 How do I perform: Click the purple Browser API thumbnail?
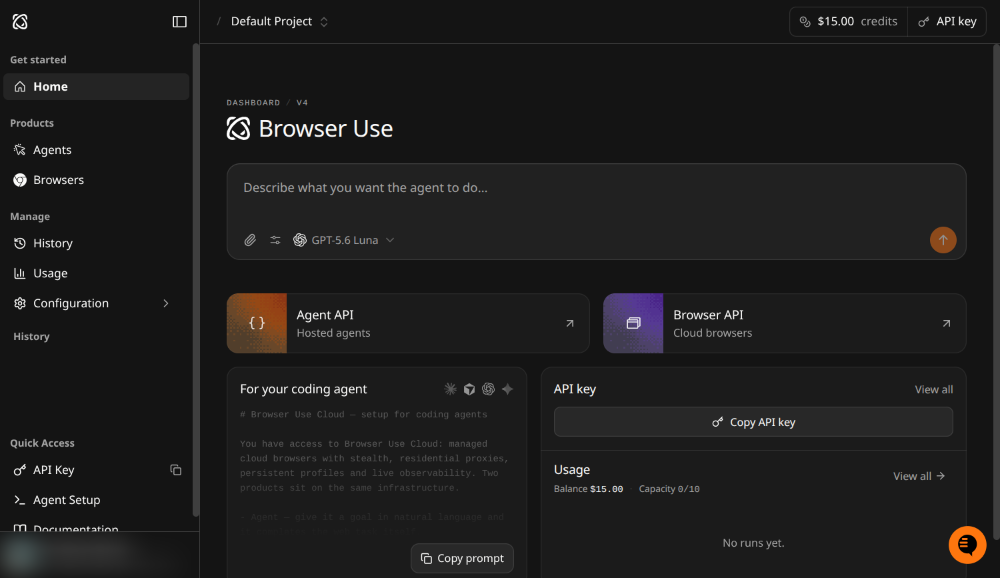(633, 323)
